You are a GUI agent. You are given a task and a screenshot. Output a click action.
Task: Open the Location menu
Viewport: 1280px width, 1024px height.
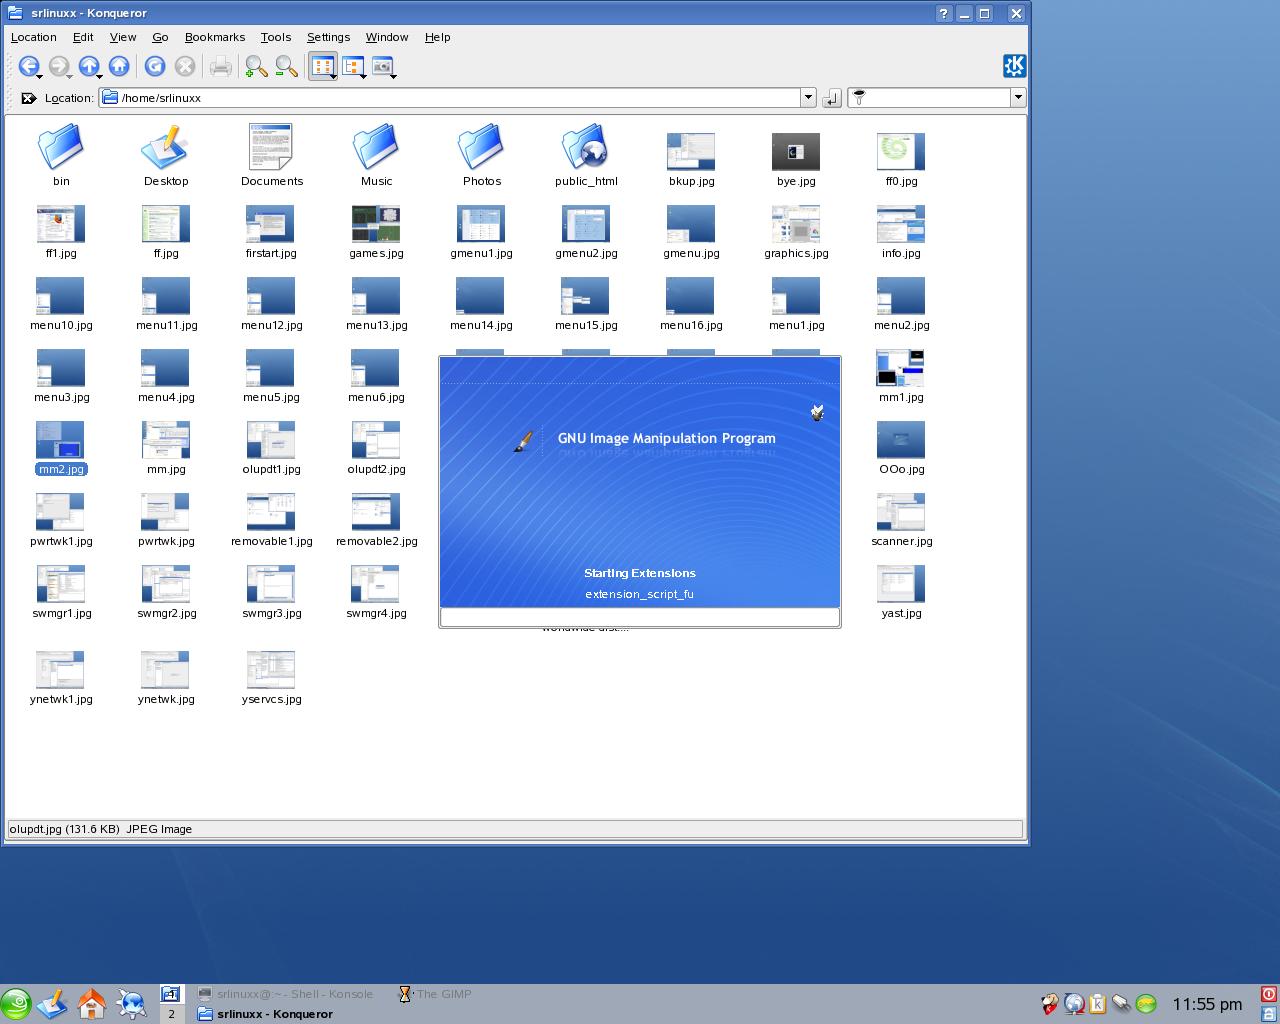click(x=33, y=37)
